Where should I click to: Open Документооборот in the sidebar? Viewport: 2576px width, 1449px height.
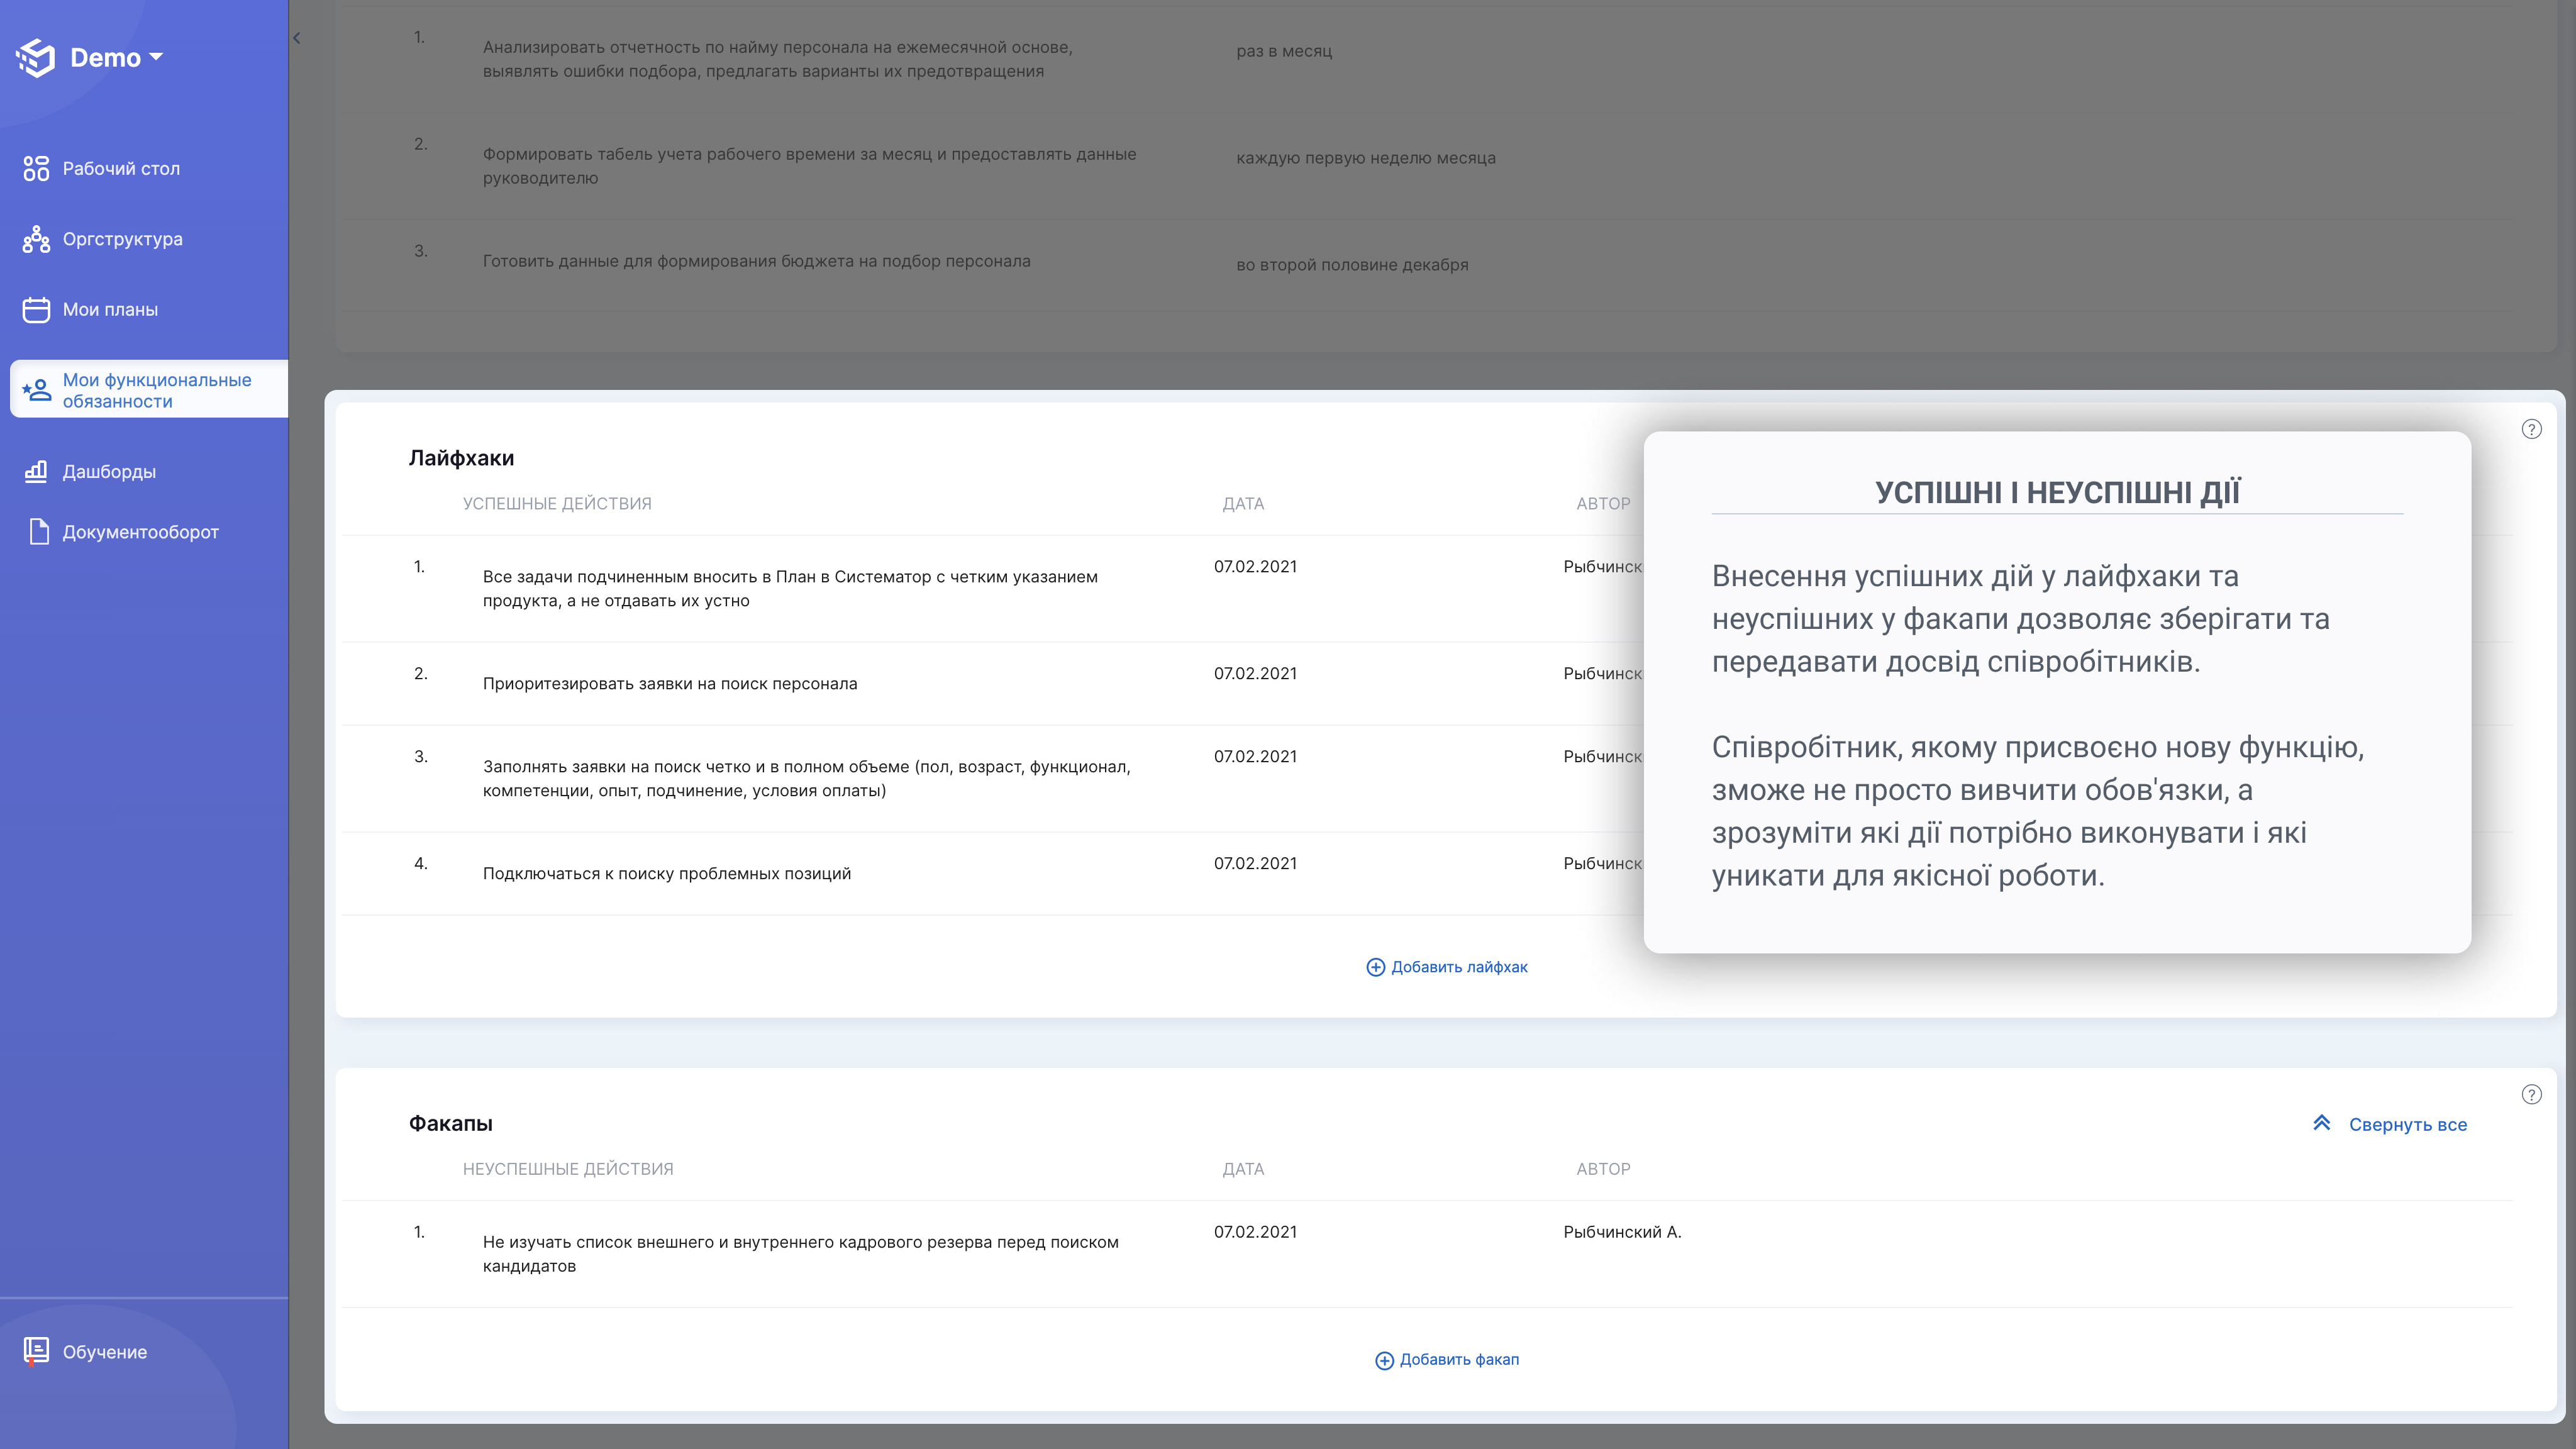[x=140, y=532]
